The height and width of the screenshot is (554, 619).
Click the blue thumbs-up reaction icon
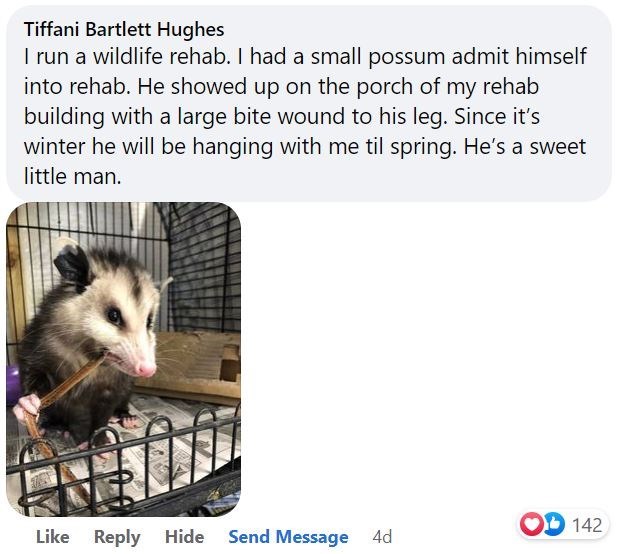pos(553,524)
